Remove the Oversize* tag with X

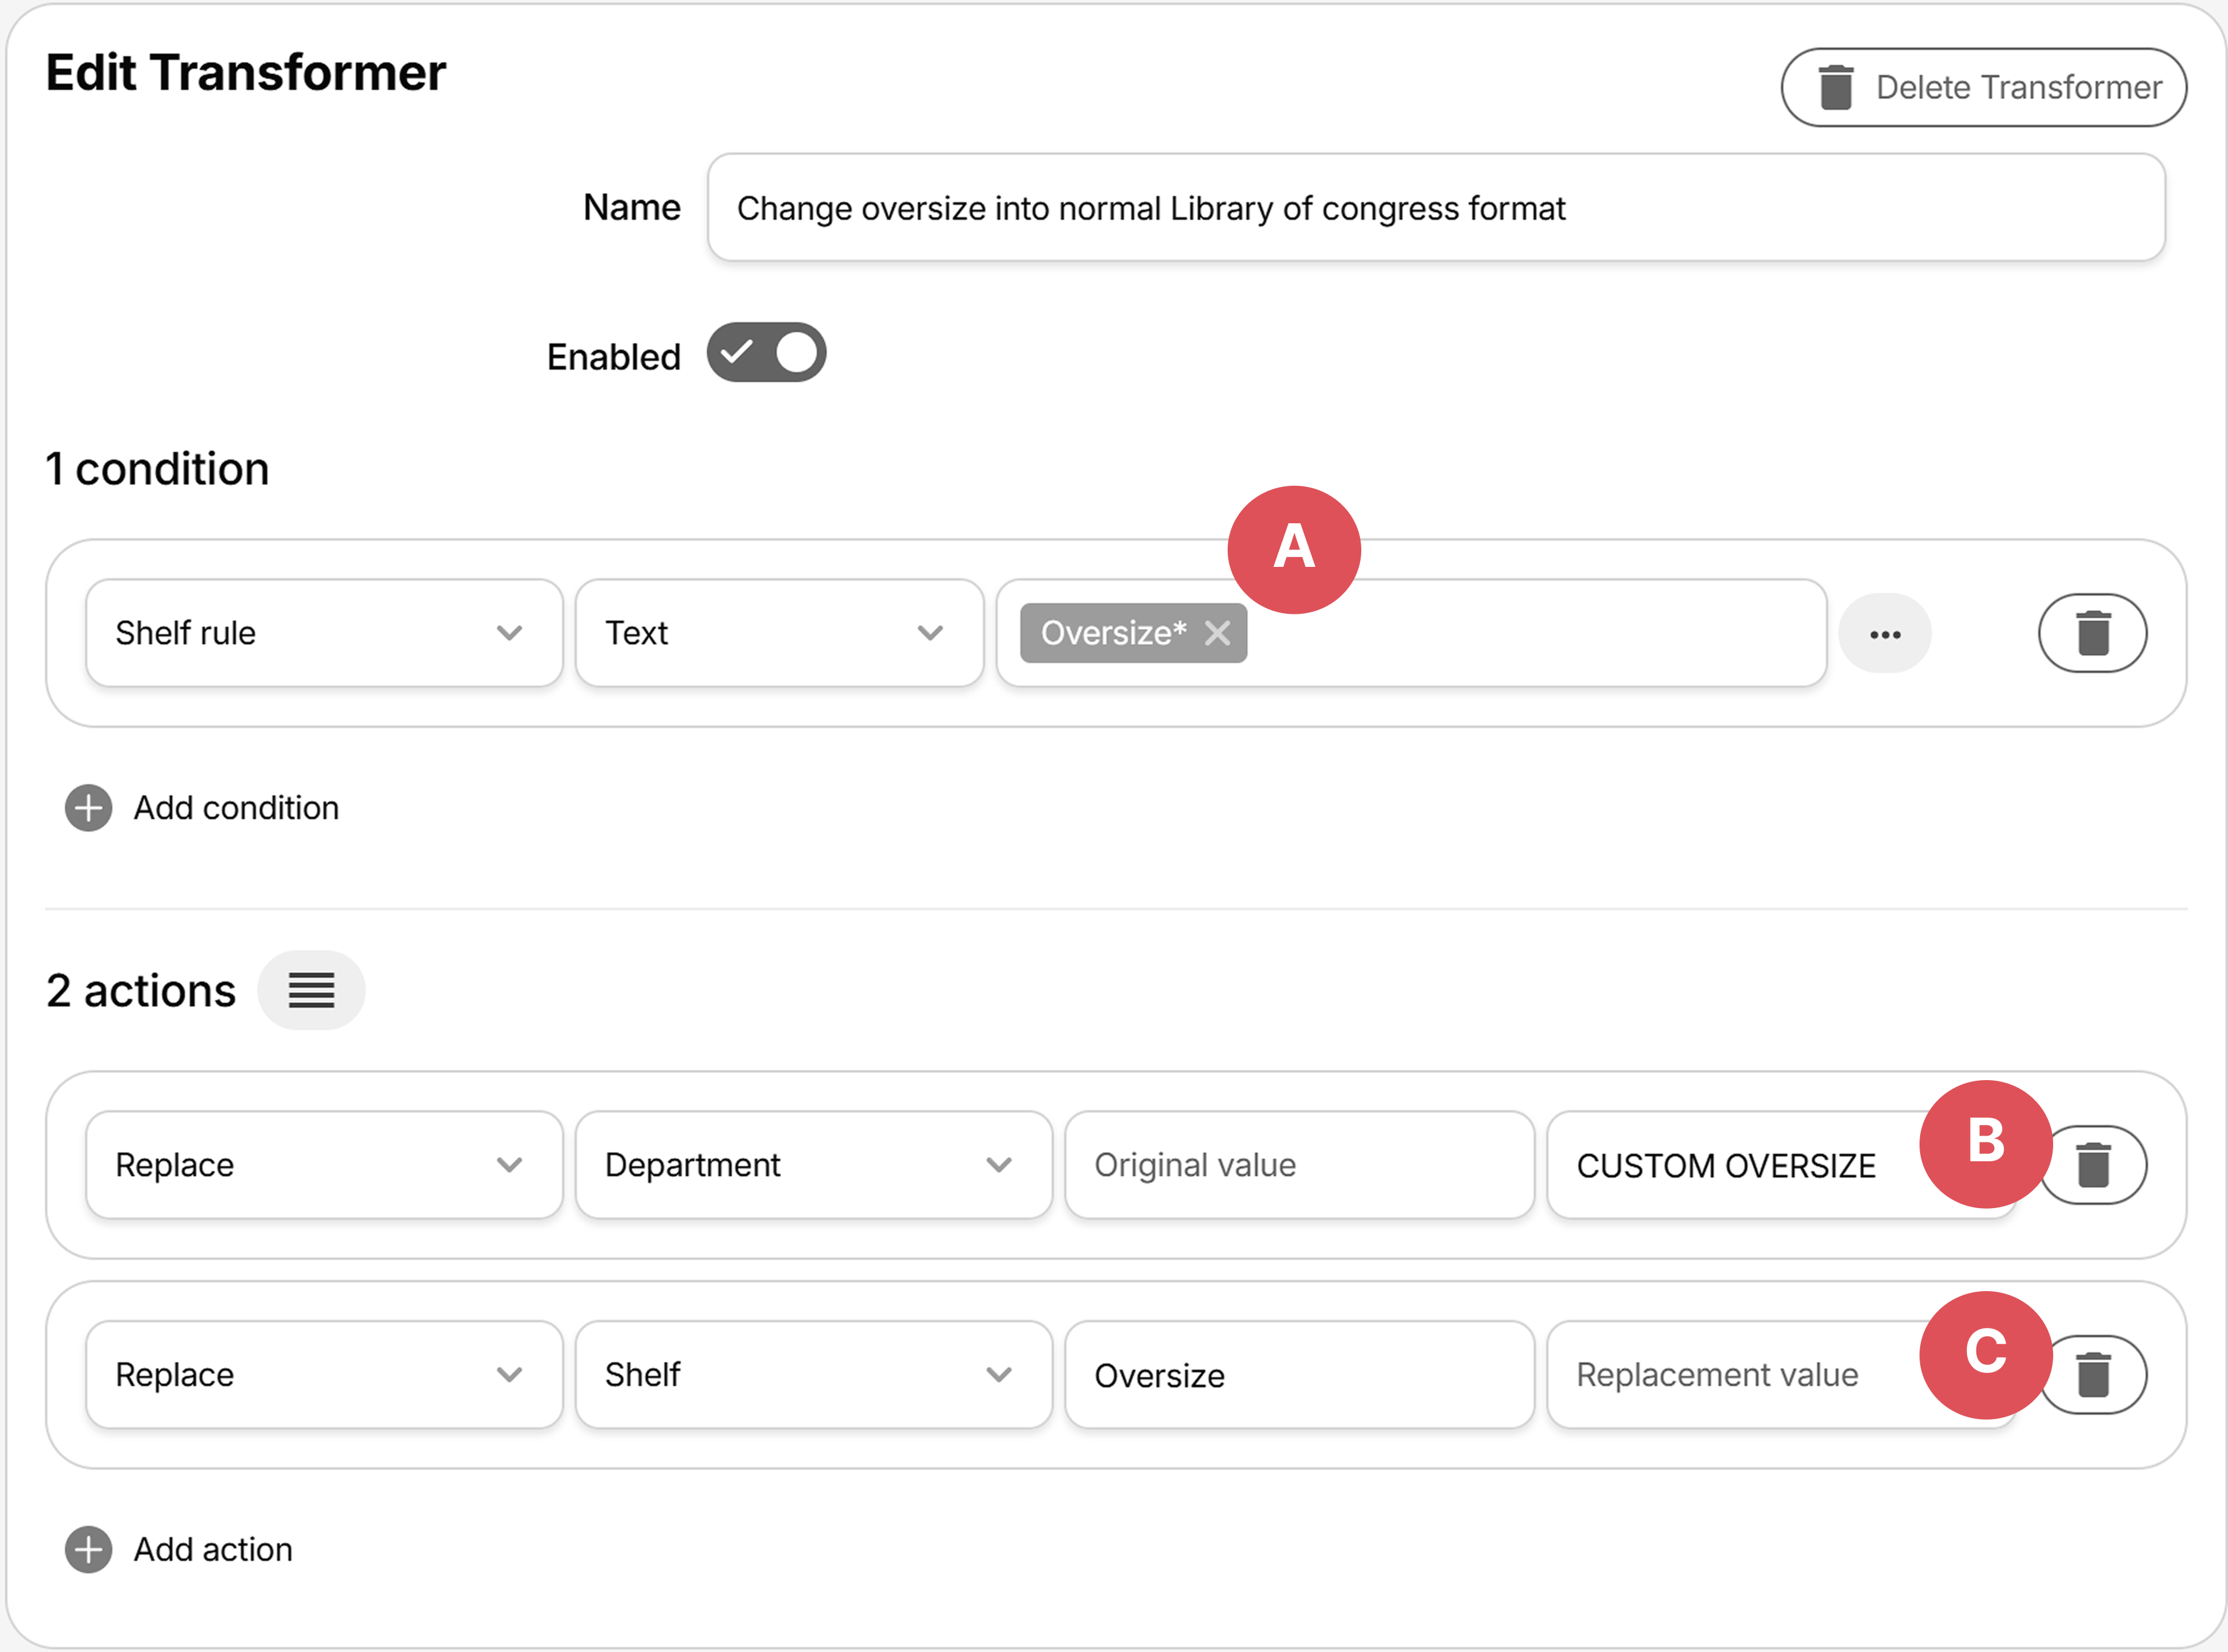[x=1217, y=633]
